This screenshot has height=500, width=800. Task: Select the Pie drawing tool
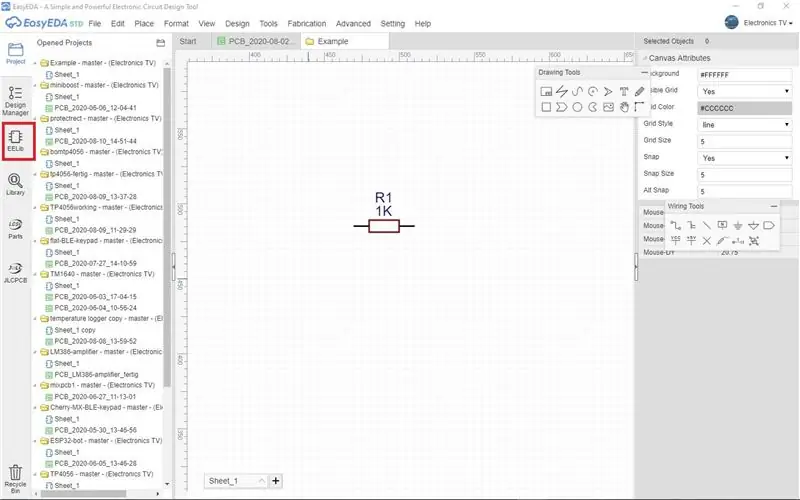coord(592,107)
